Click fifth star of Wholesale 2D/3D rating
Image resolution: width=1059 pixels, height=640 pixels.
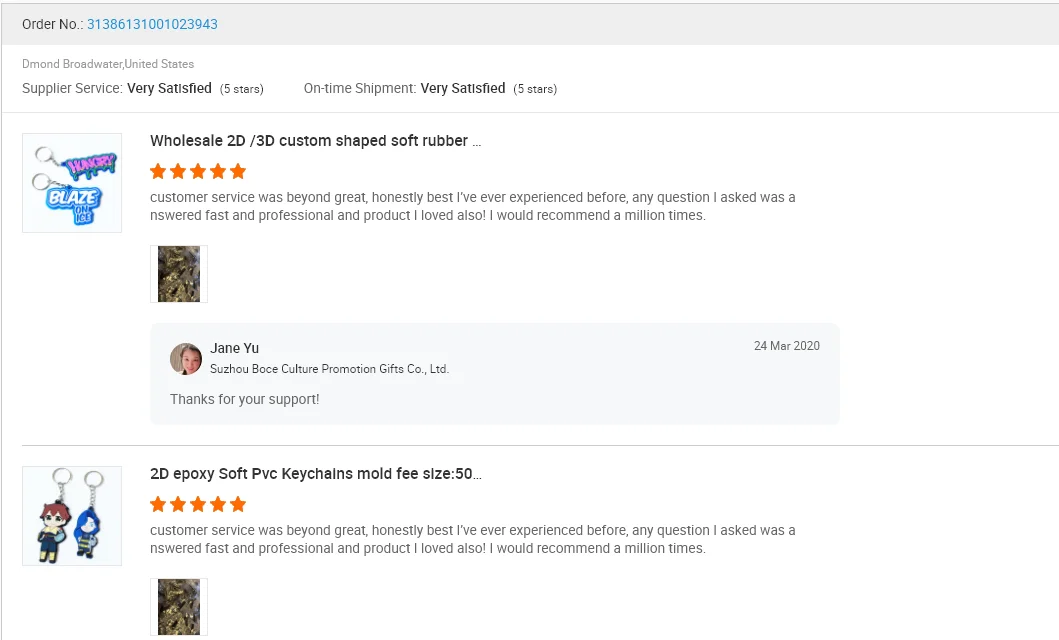[x=238, y=171]
